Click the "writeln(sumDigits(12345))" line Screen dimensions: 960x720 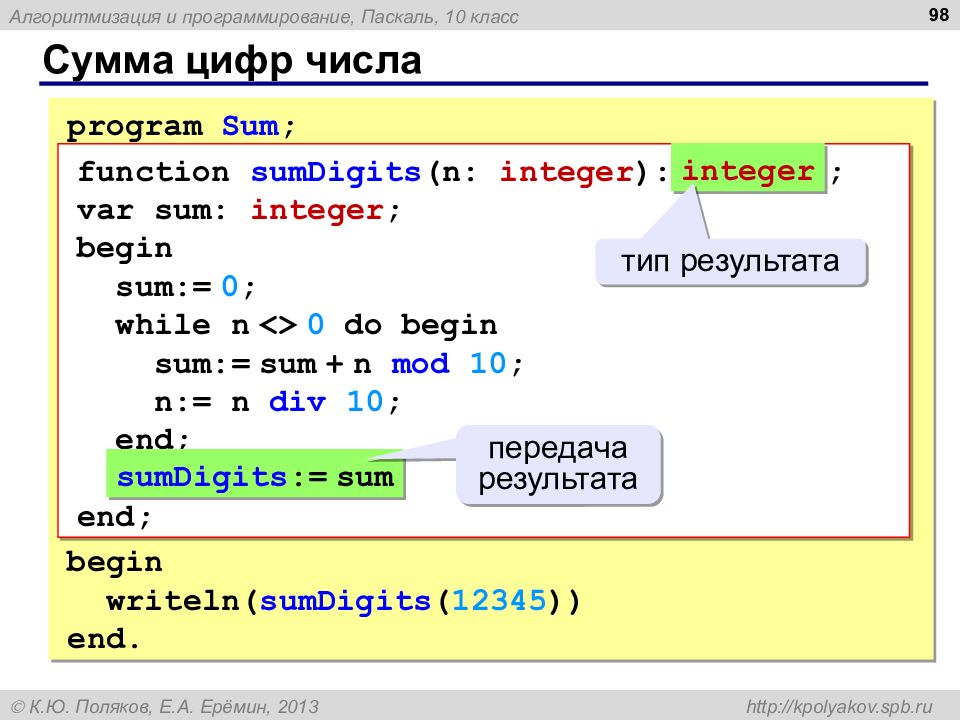pos(343,601)
